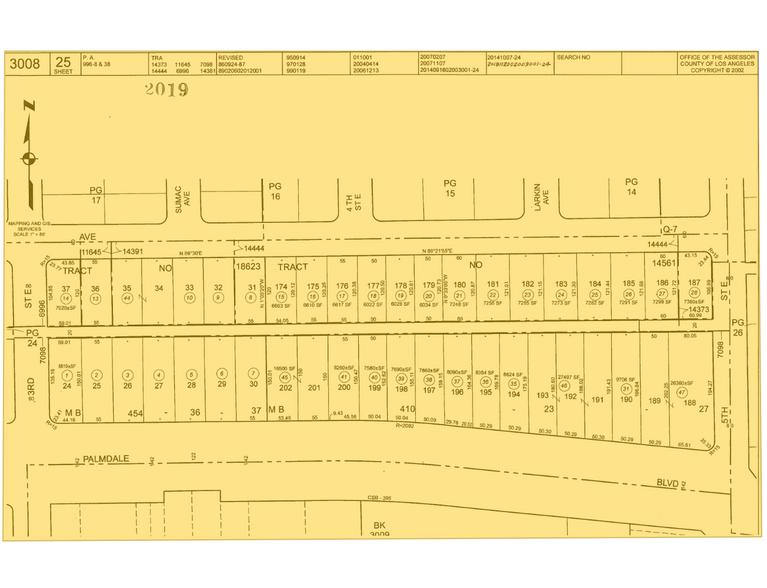Click circled parcel 44 in lot 35
Screen dimensions: 767x588
tap(127, 298)
